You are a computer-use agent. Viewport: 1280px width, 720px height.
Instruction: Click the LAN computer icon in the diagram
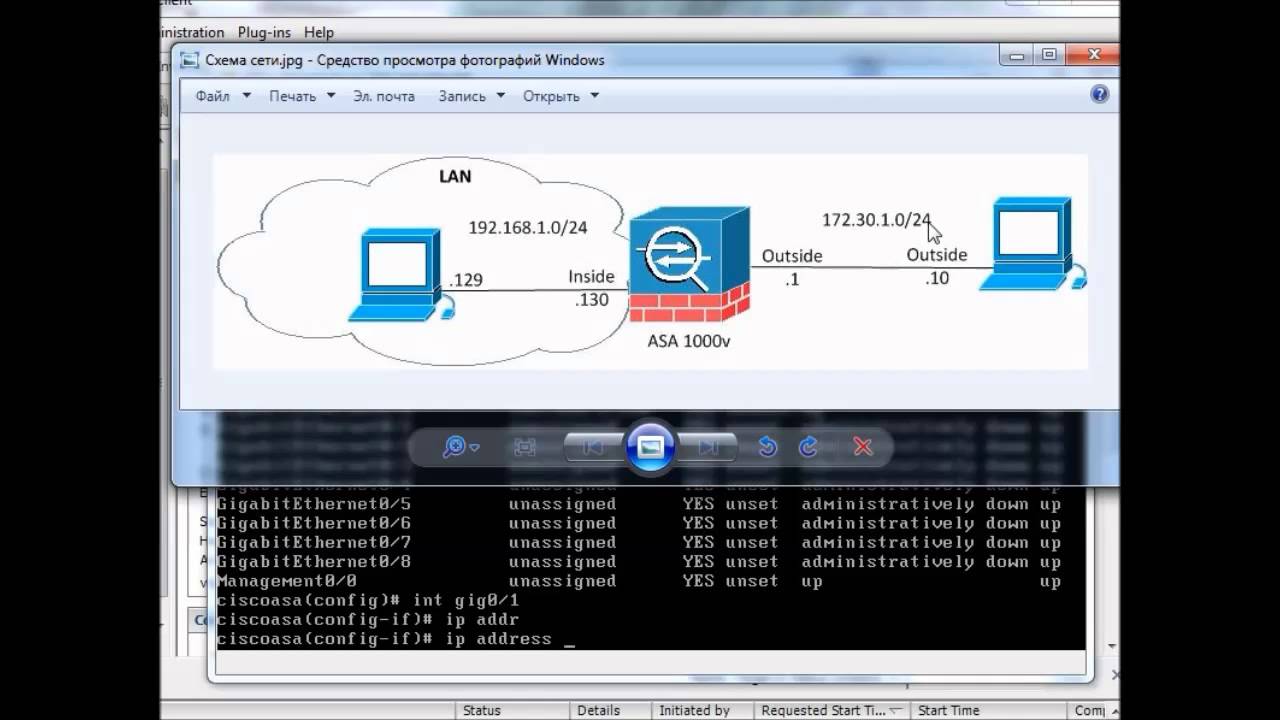(x=400, y=274)
